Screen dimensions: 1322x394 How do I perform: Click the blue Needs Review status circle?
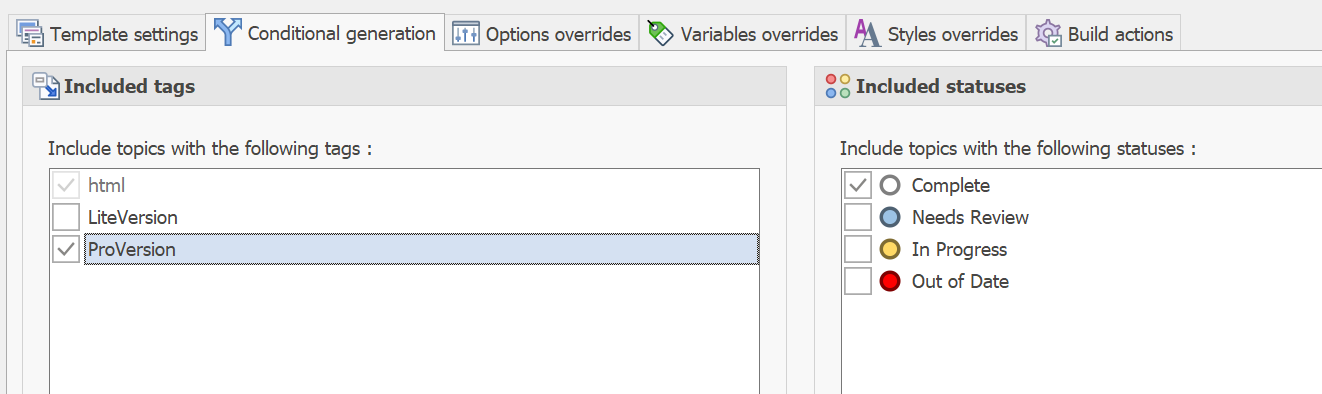tap(890, 217)
